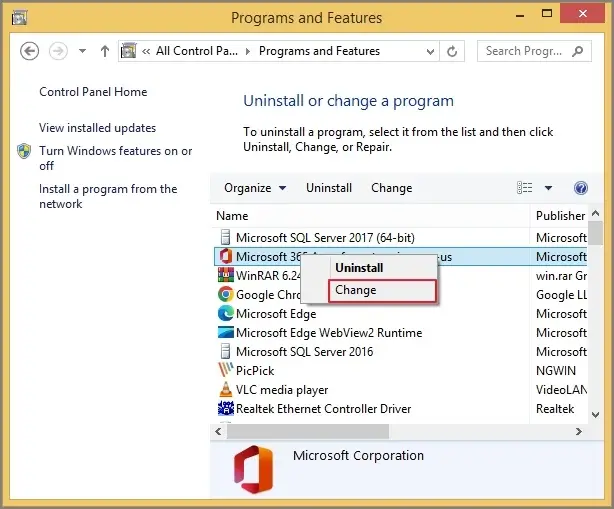
Task: Click the search magnifier icon
Action: (x=578, y=51)
